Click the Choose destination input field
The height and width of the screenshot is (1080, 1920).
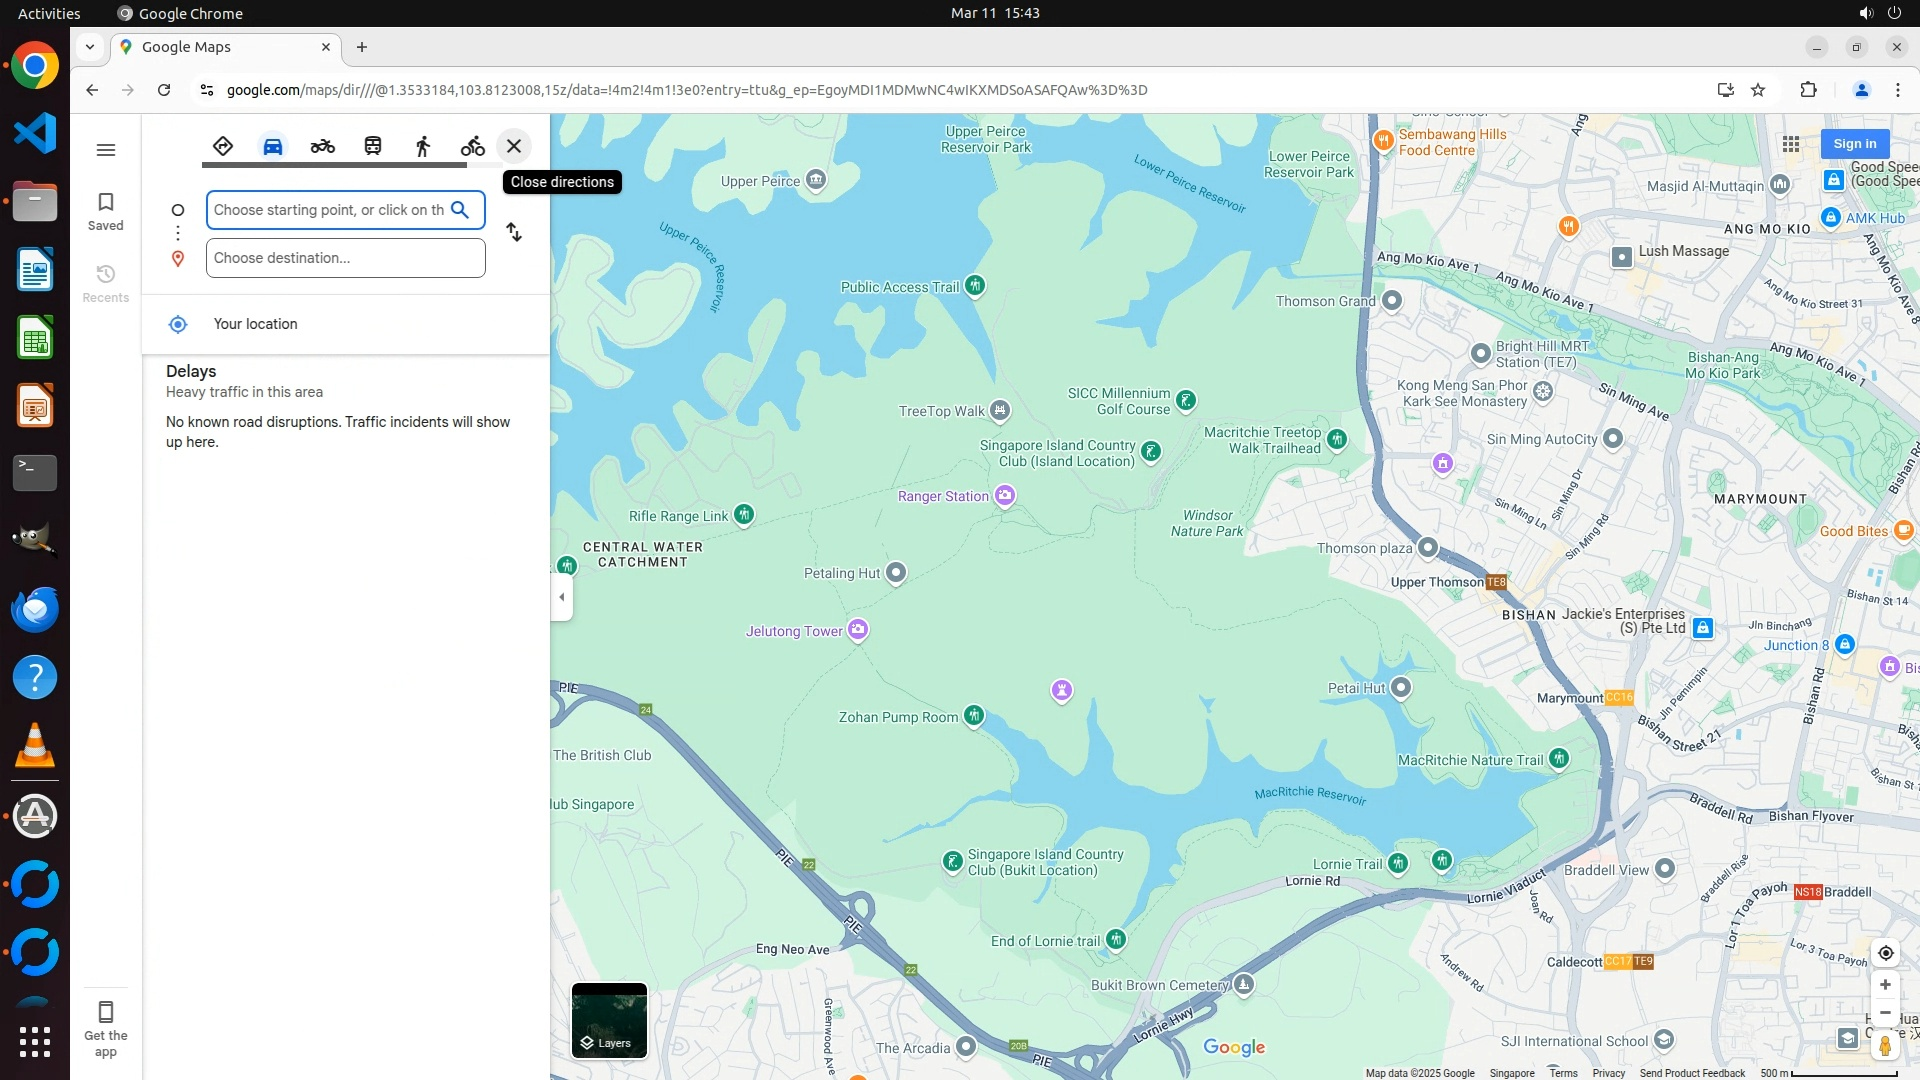pos(345,258)
